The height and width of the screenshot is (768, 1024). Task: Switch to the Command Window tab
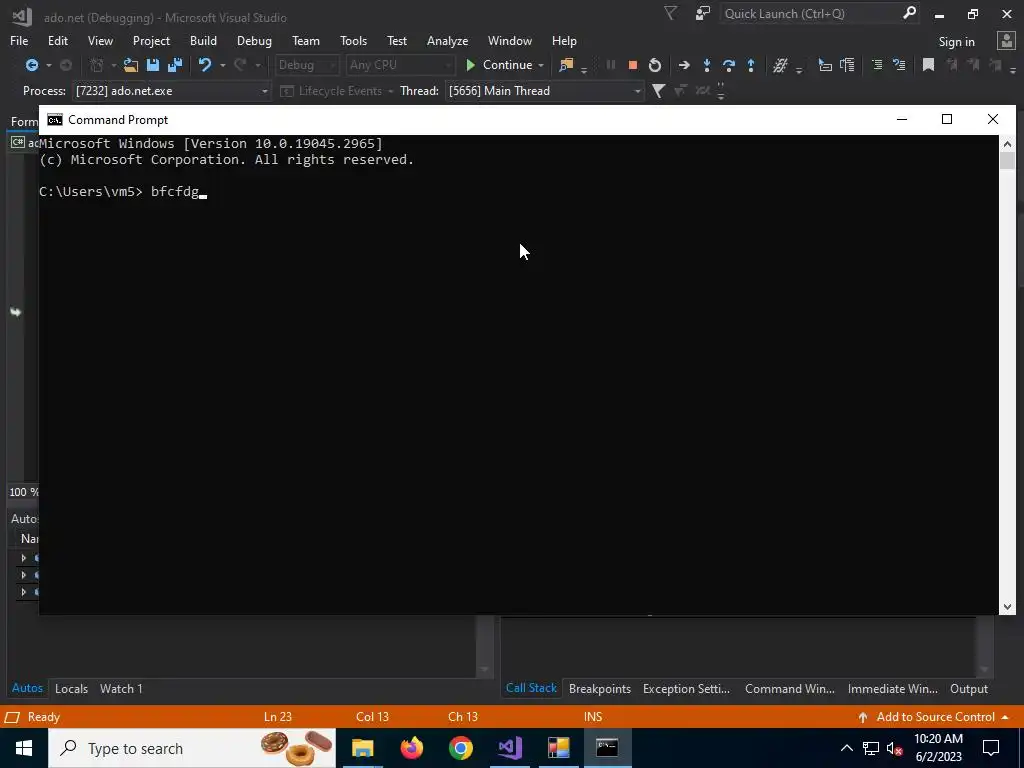point(790,688)
